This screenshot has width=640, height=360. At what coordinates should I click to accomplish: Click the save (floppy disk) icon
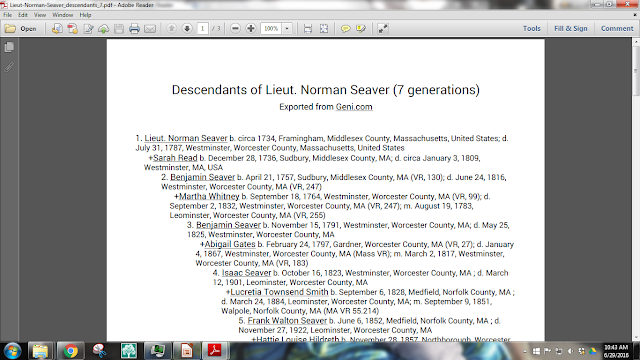(119, 29)
